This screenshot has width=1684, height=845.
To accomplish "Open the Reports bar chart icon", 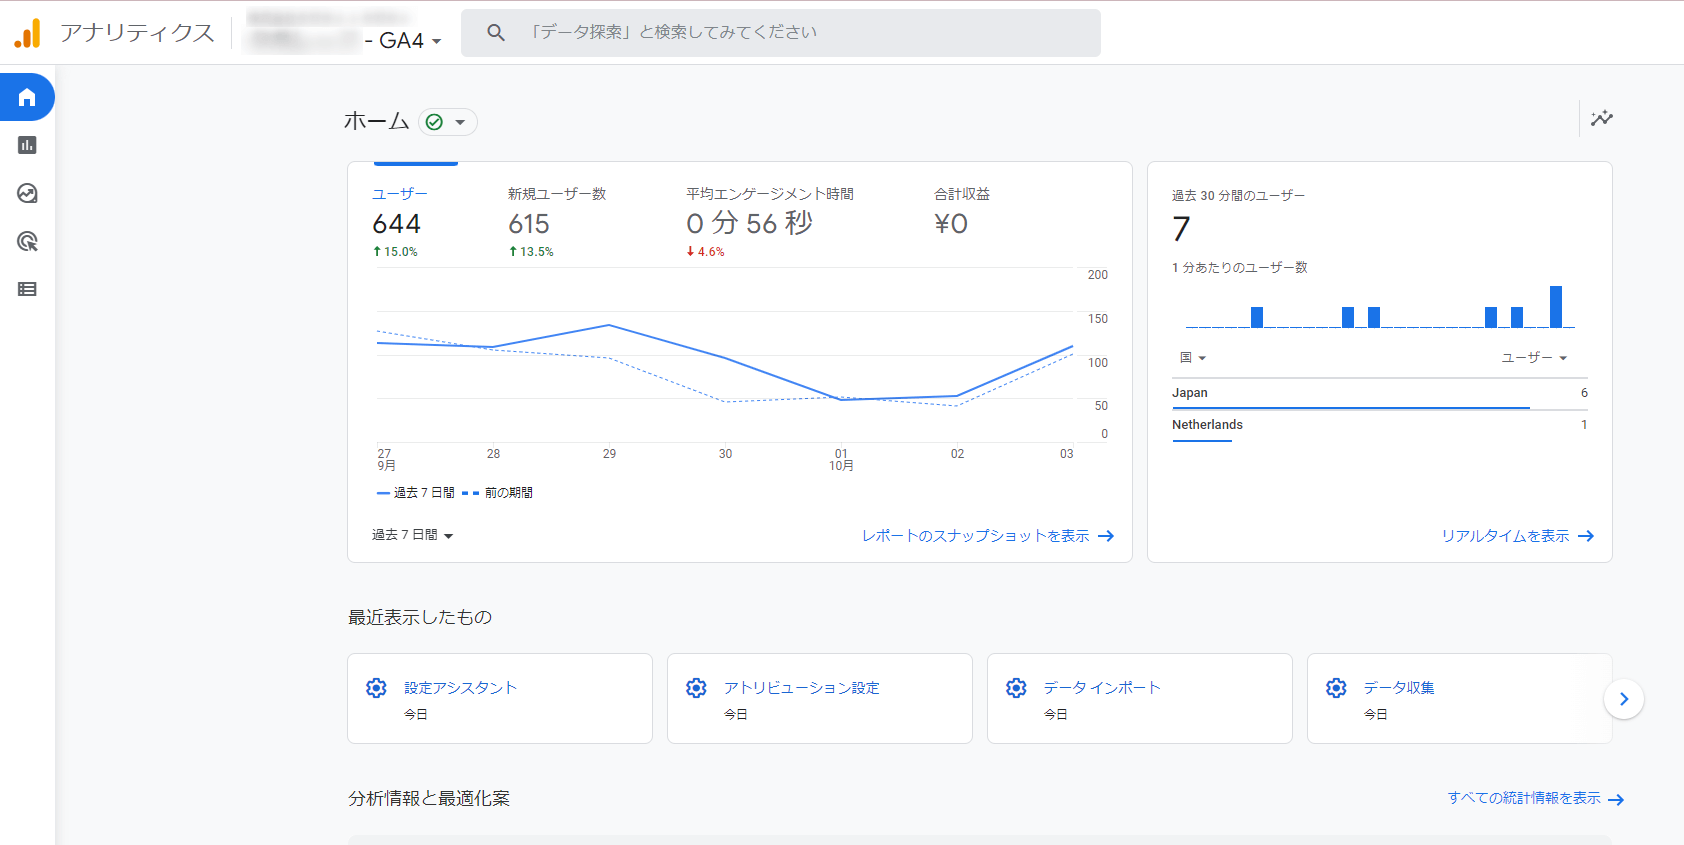I will click(x=27, y=145).
